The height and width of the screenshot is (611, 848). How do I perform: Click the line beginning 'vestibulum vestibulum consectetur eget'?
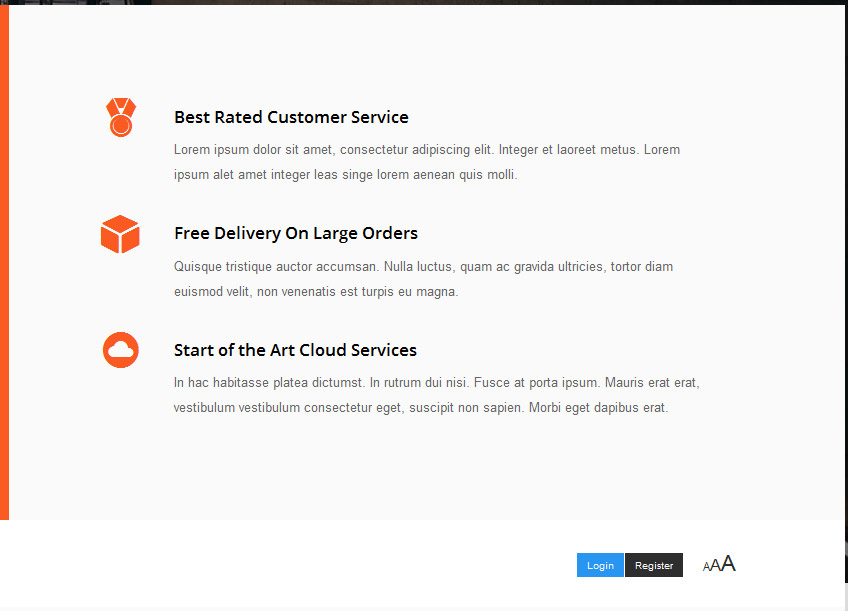421,408
